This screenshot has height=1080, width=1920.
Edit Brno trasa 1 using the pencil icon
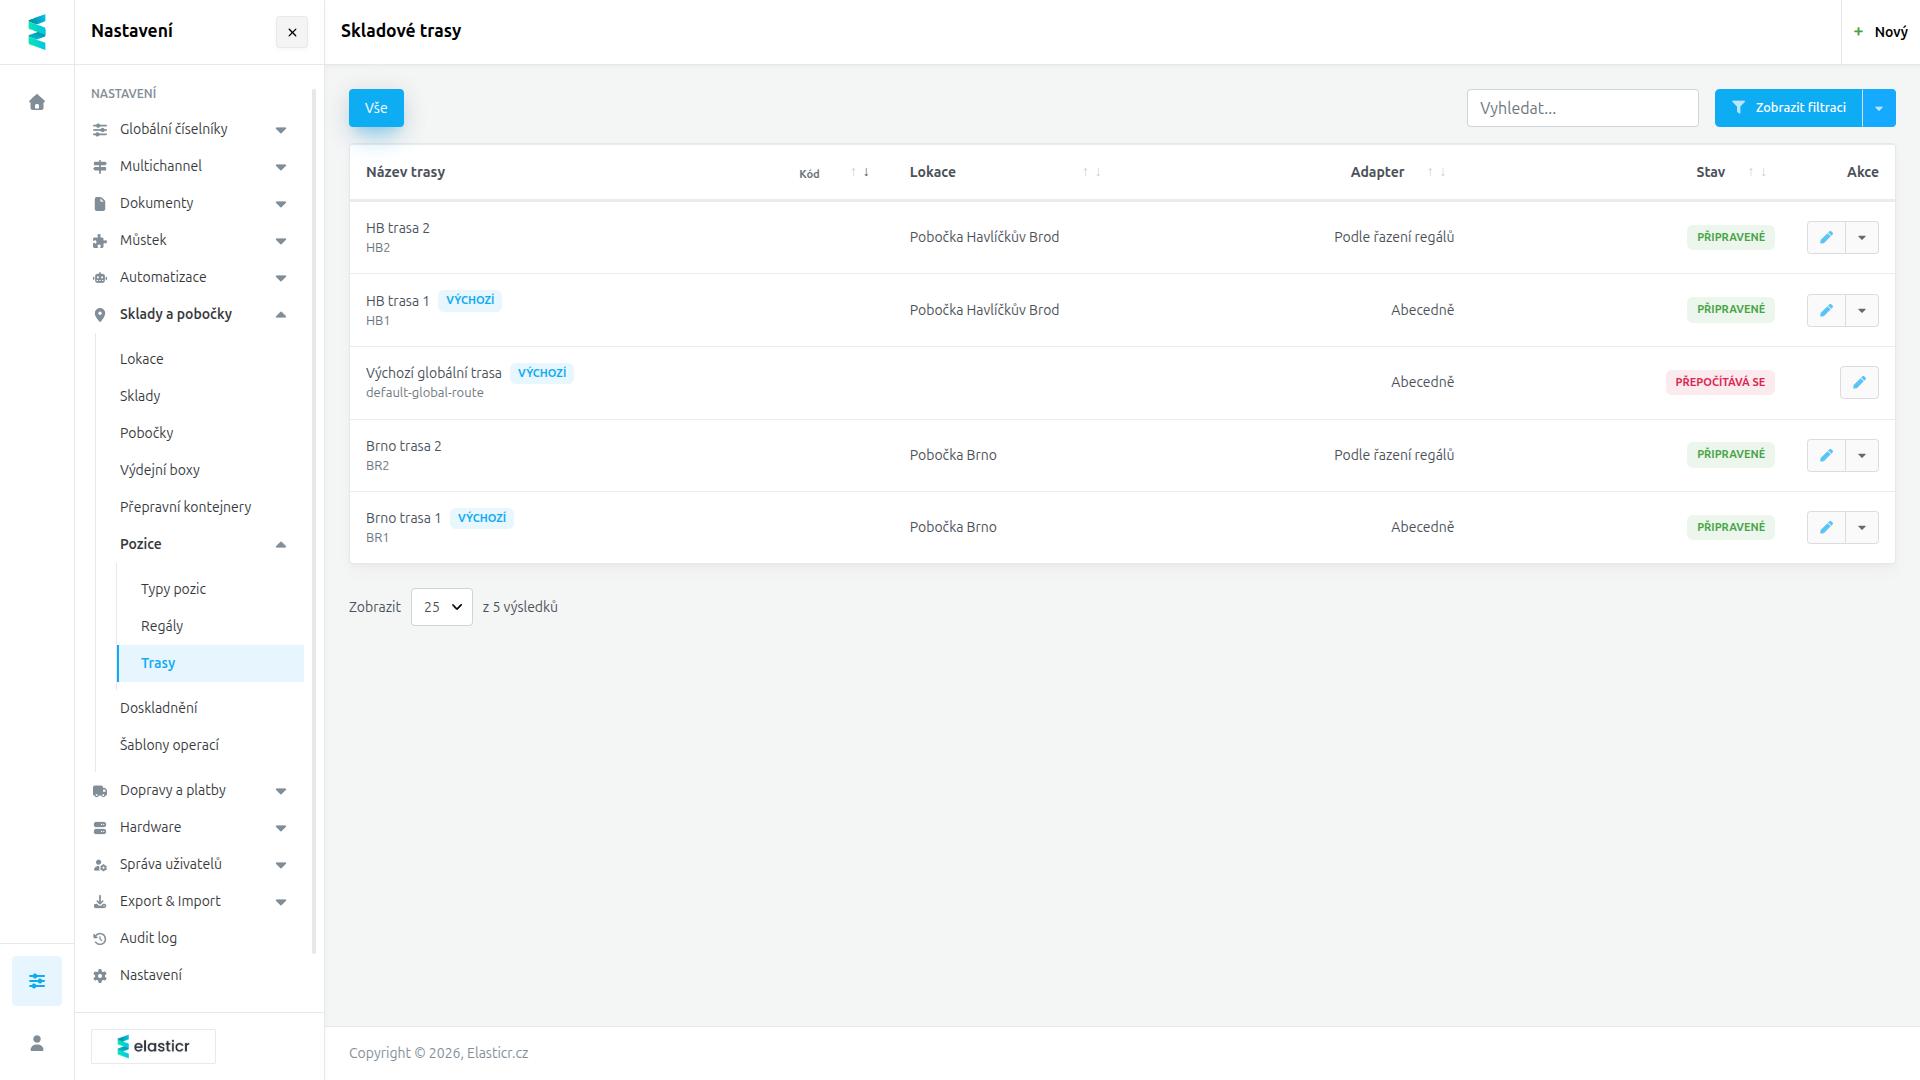1826,527
